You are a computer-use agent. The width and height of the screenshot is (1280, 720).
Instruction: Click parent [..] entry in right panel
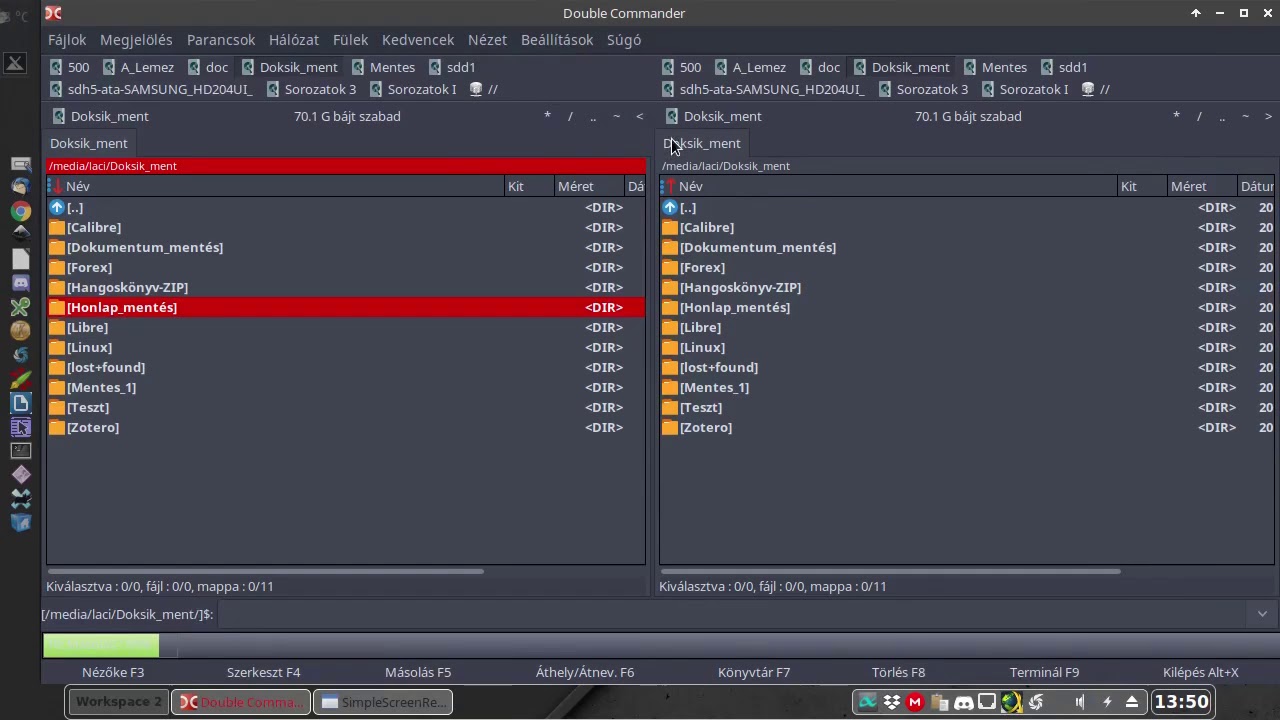tap(966, 207)
